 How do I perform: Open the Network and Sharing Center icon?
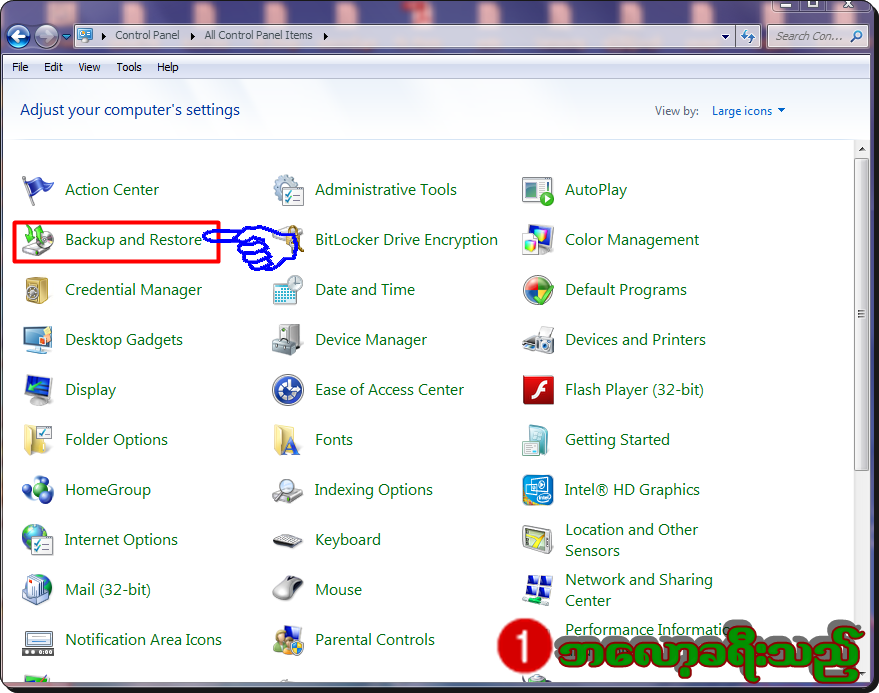click(x=538, y=590)
